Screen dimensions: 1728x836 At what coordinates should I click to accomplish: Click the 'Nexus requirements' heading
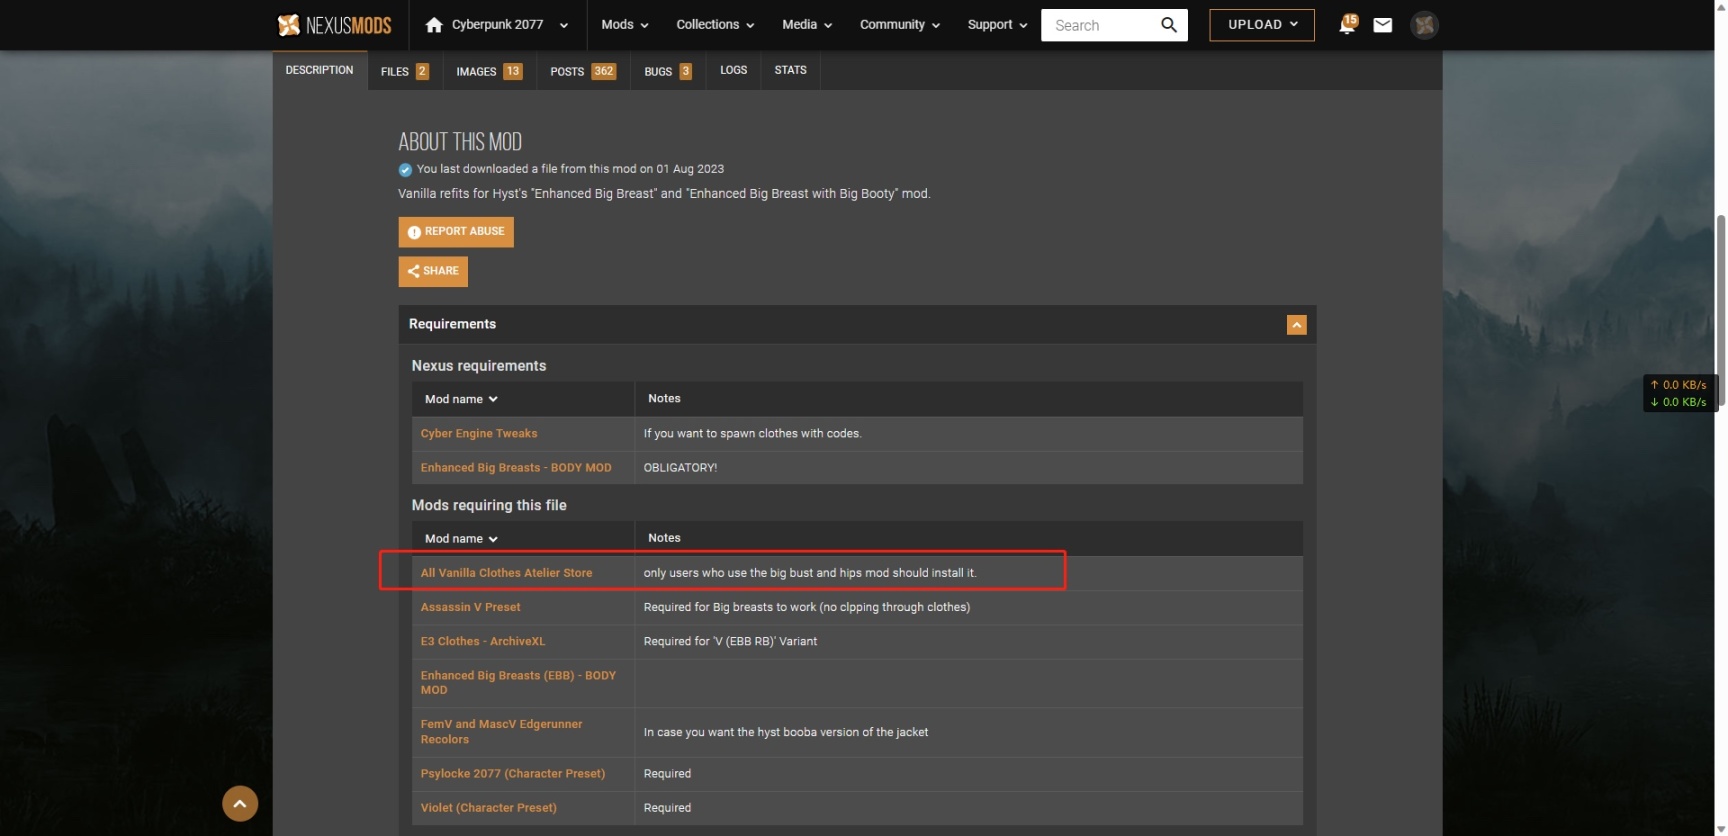pos(479,366)
